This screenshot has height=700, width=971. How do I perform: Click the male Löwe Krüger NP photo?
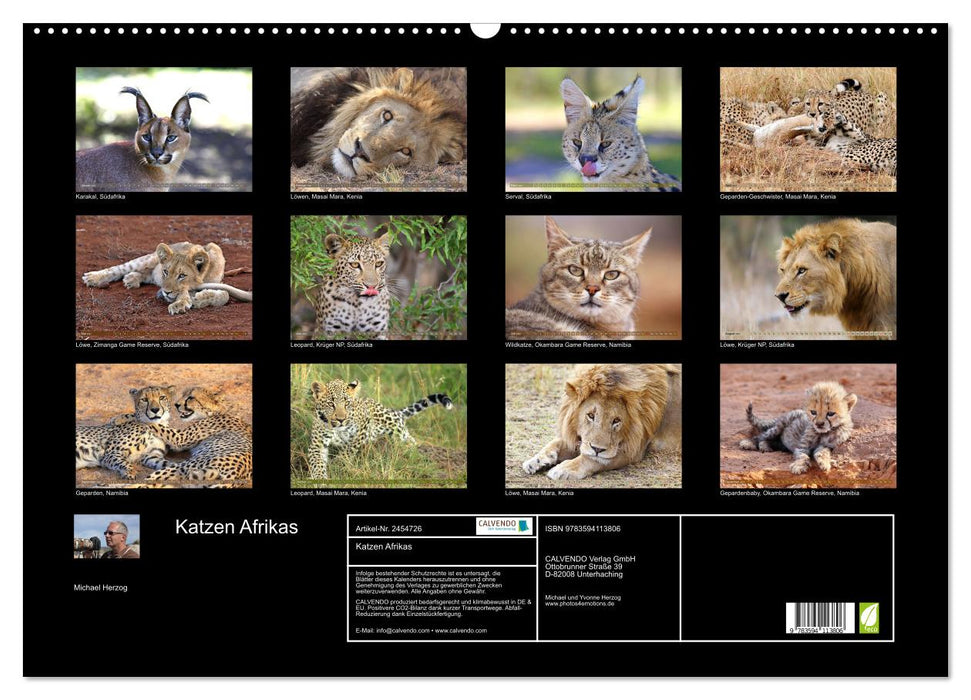pyautogui.click(x=808, y=278)
